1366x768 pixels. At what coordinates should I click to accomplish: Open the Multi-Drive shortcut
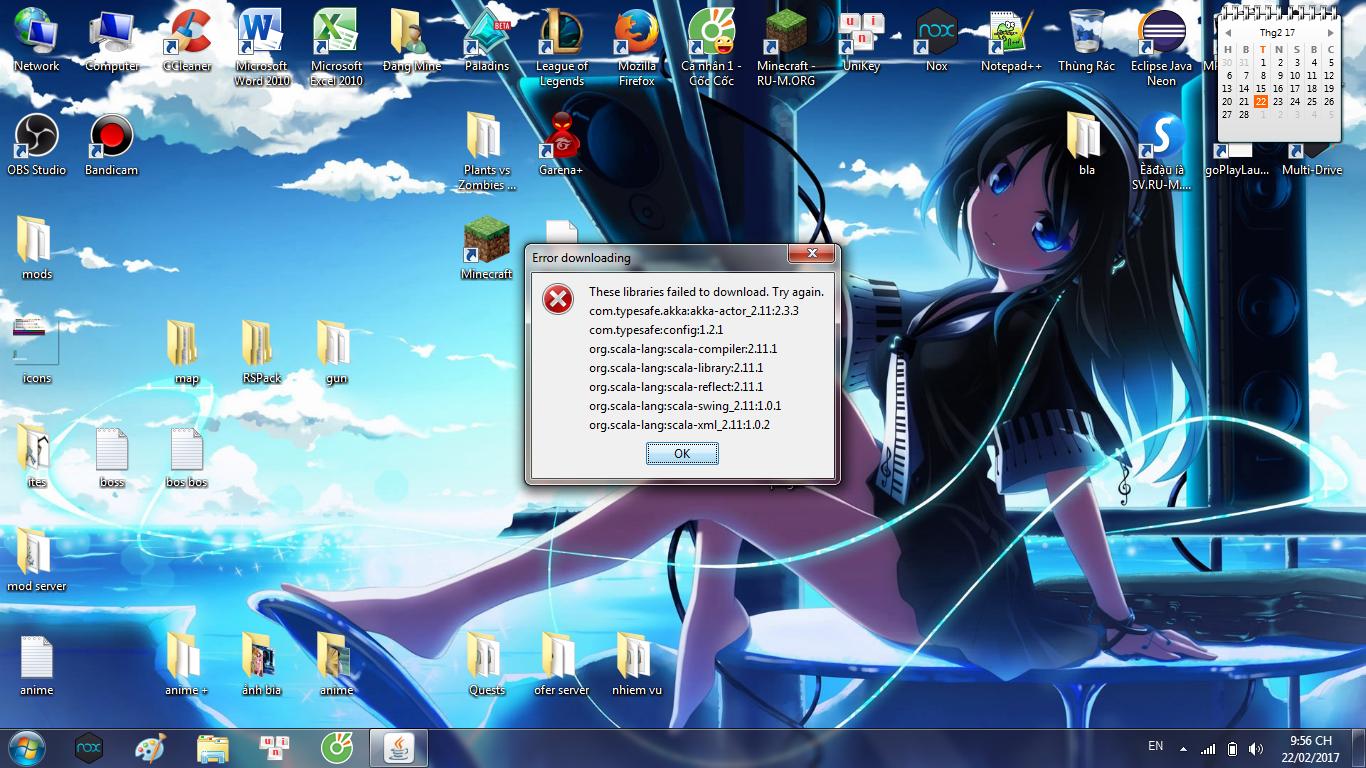tap(1312, 160)
